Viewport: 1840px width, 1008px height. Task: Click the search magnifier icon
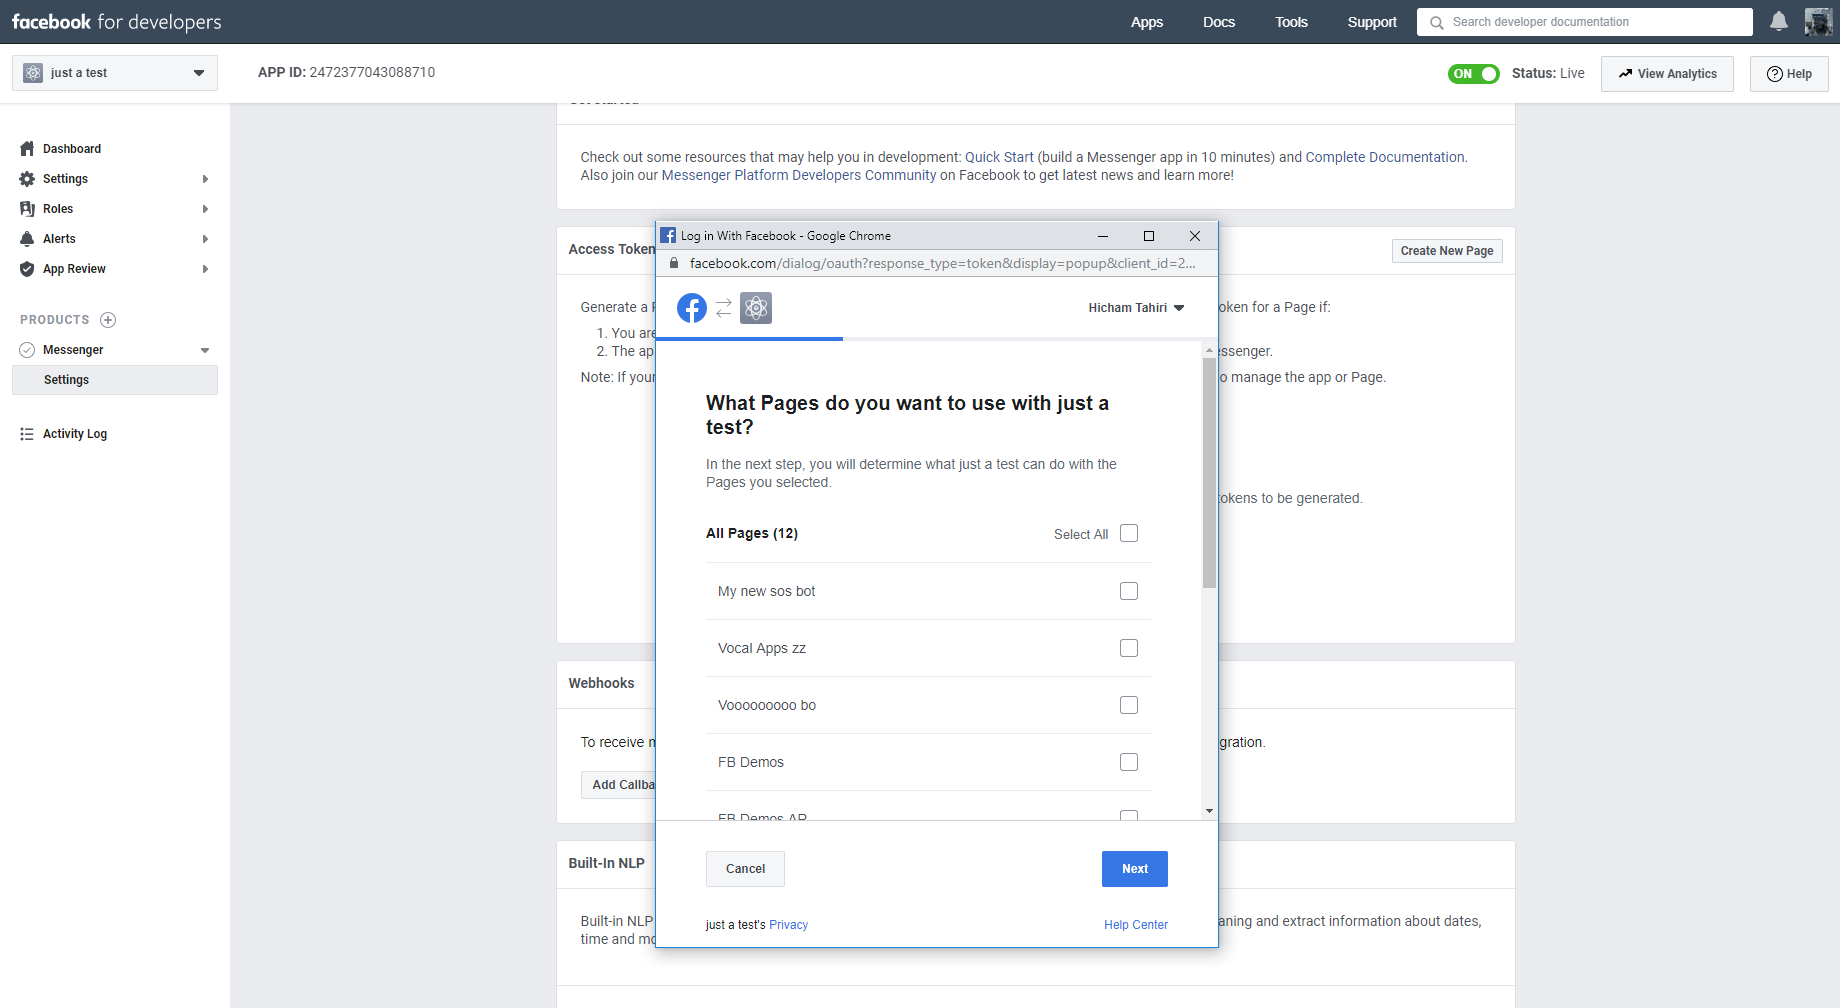pos(1437,22)
